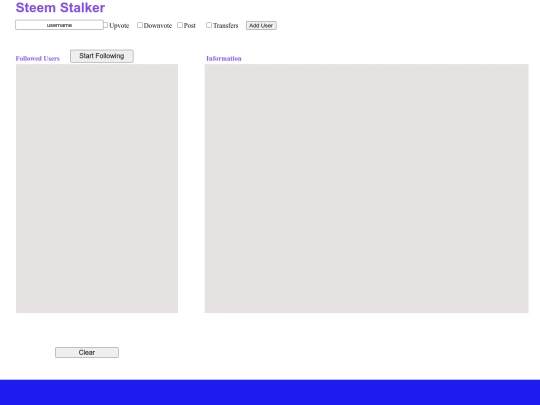Click the Start Following button

pyautogui.click(x=102, y=56)
